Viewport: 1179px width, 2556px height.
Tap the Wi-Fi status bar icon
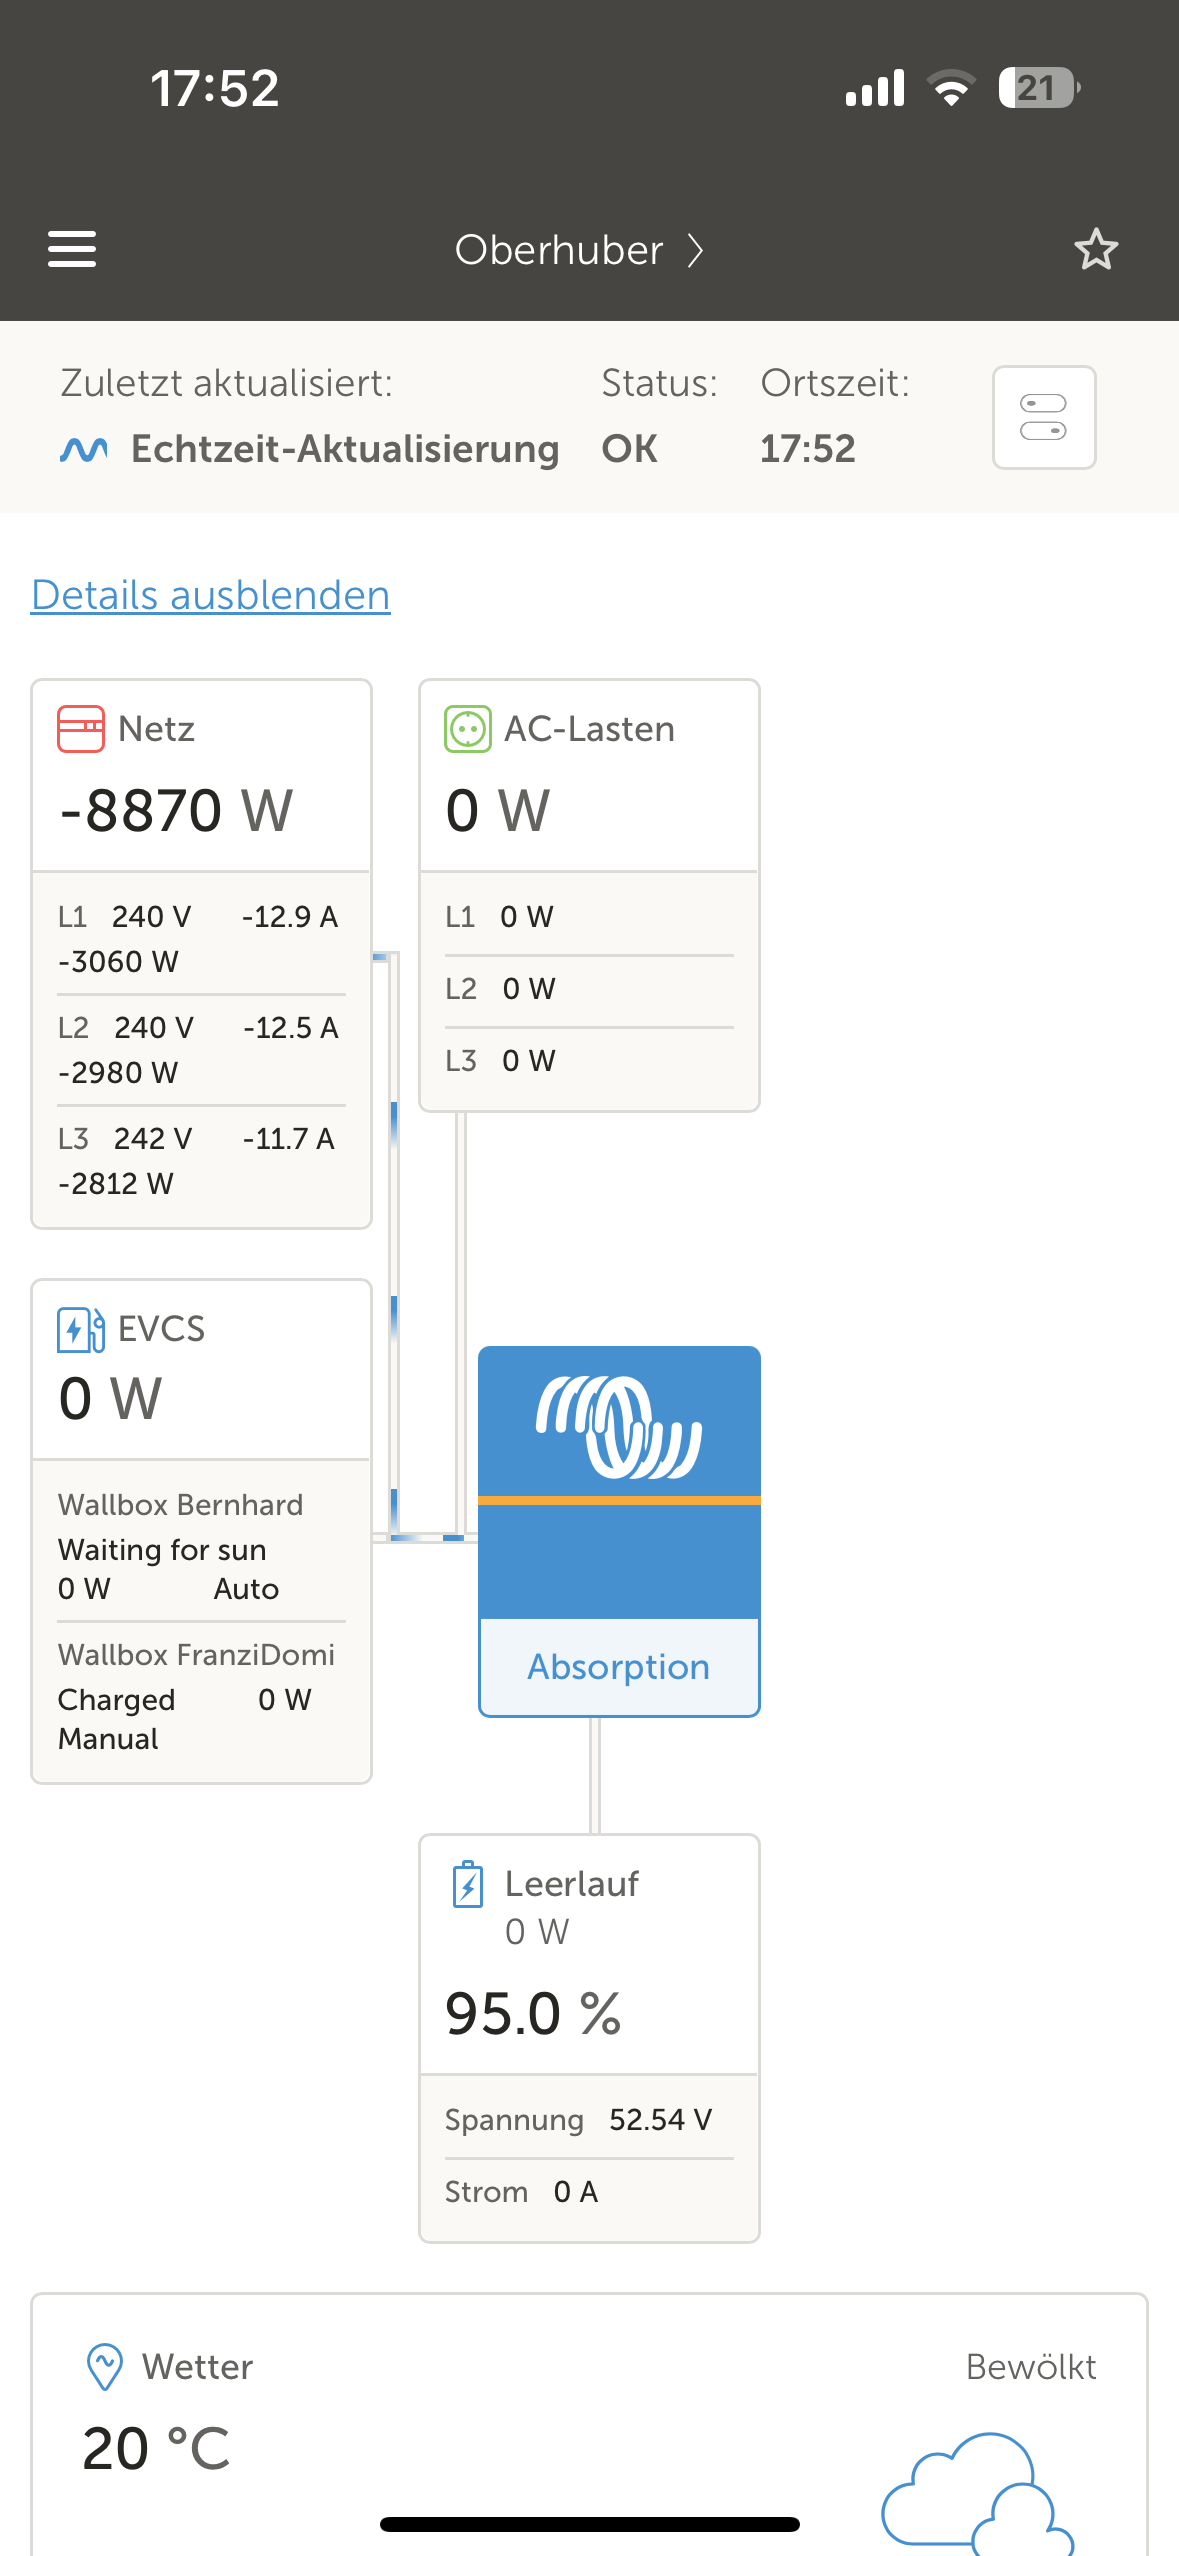click(951, 88)
